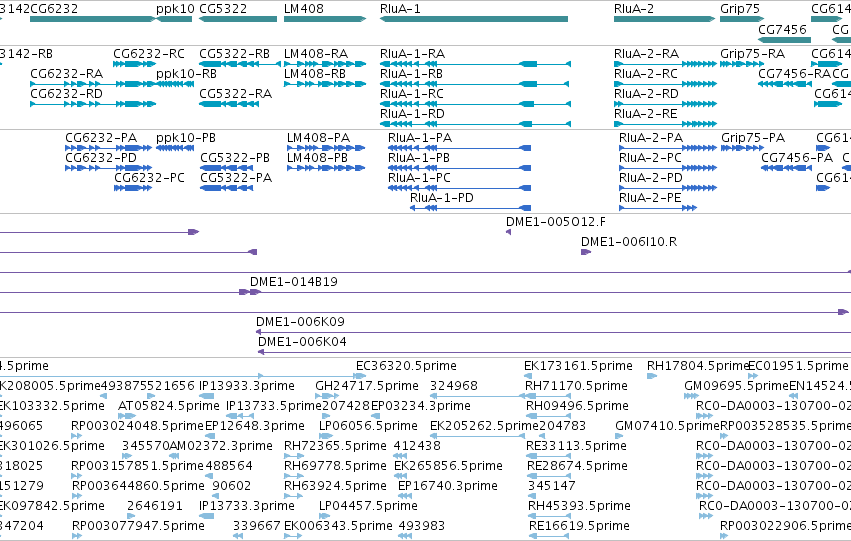
Task: Select the LM408-PB protein
Action: pos(326,168)
